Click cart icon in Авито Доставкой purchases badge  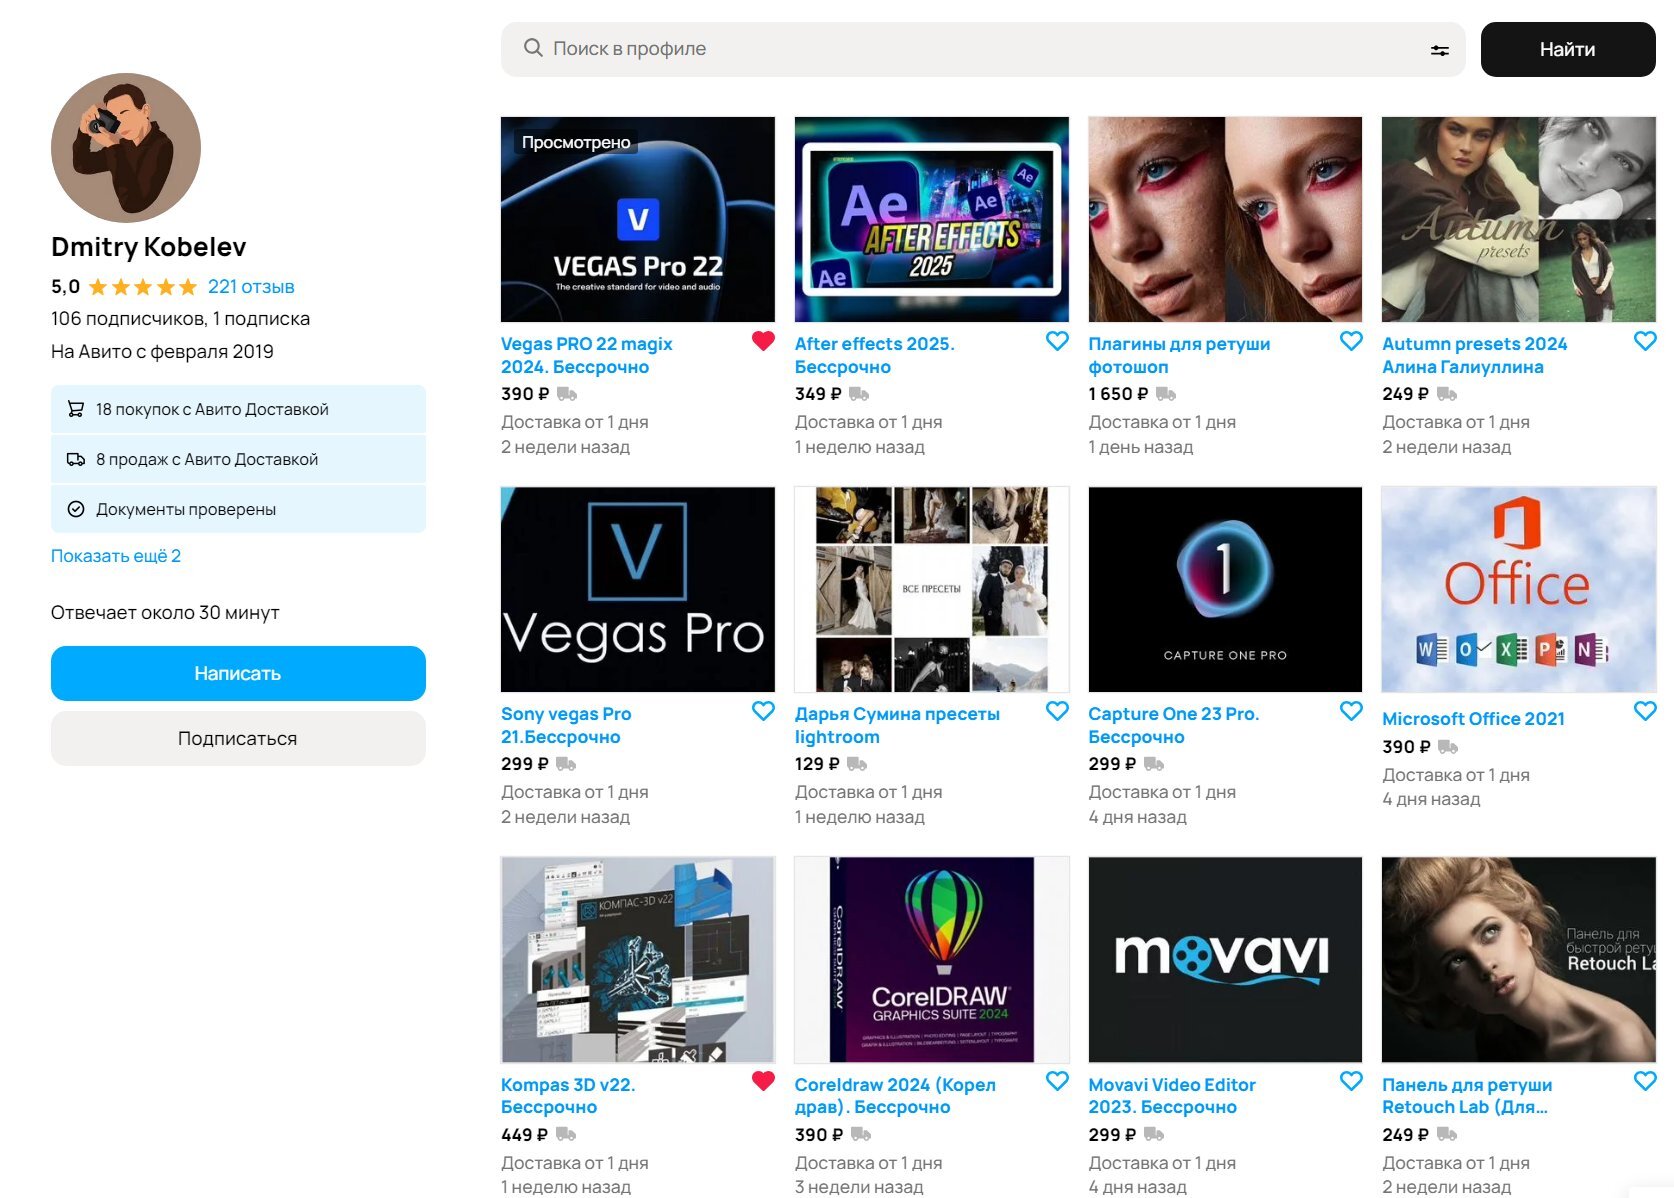click(x=76, y=409)
